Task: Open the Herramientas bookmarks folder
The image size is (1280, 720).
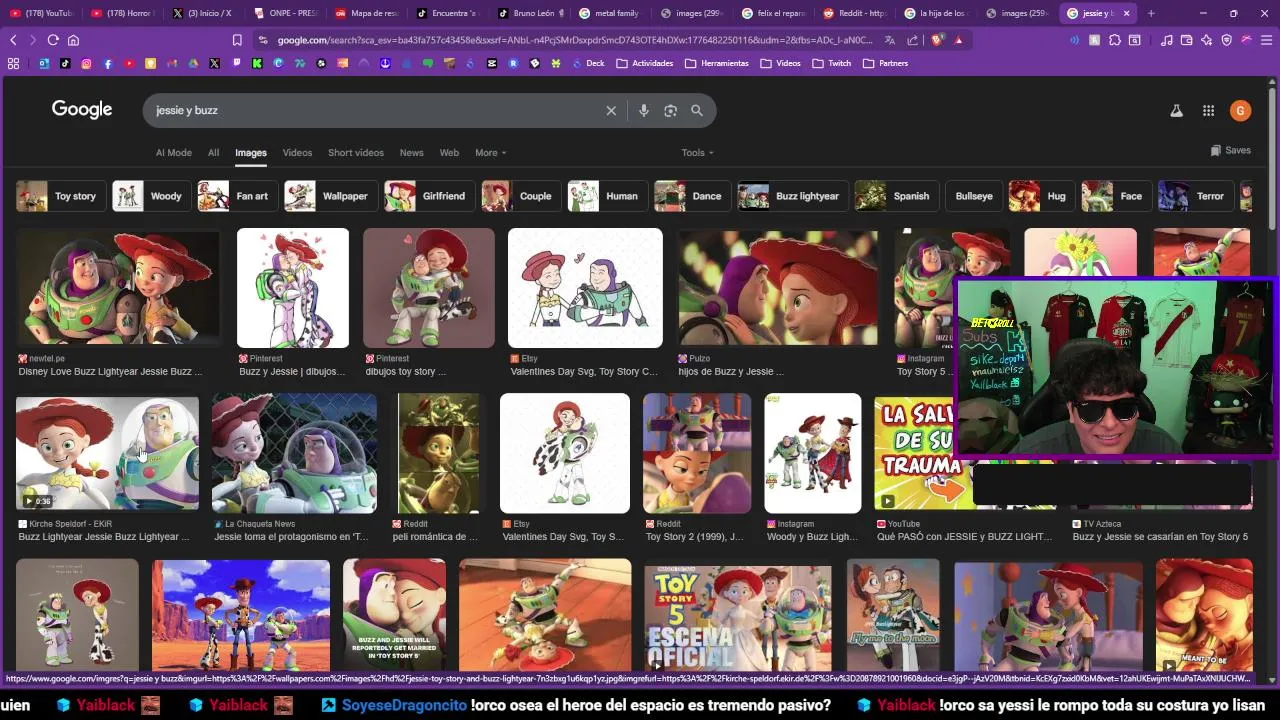Action: click(x=717, y=63)
